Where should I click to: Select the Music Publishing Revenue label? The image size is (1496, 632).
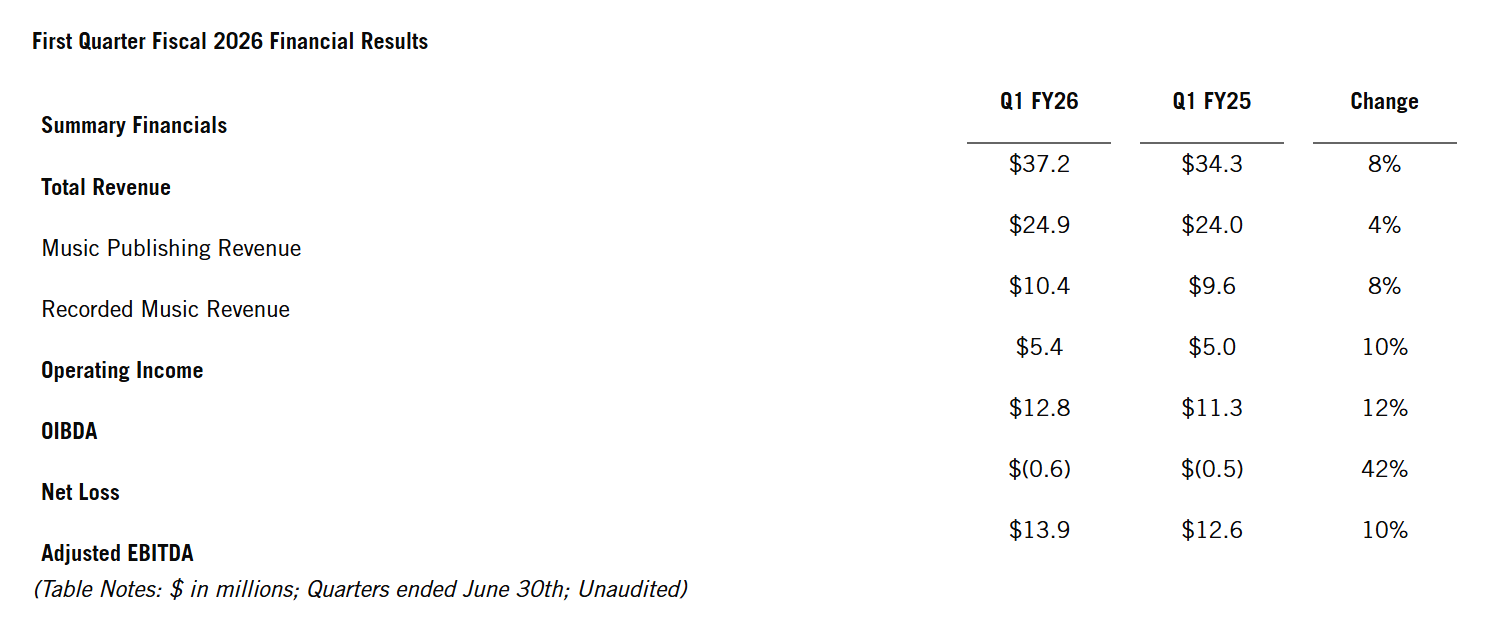coord(171,248)
